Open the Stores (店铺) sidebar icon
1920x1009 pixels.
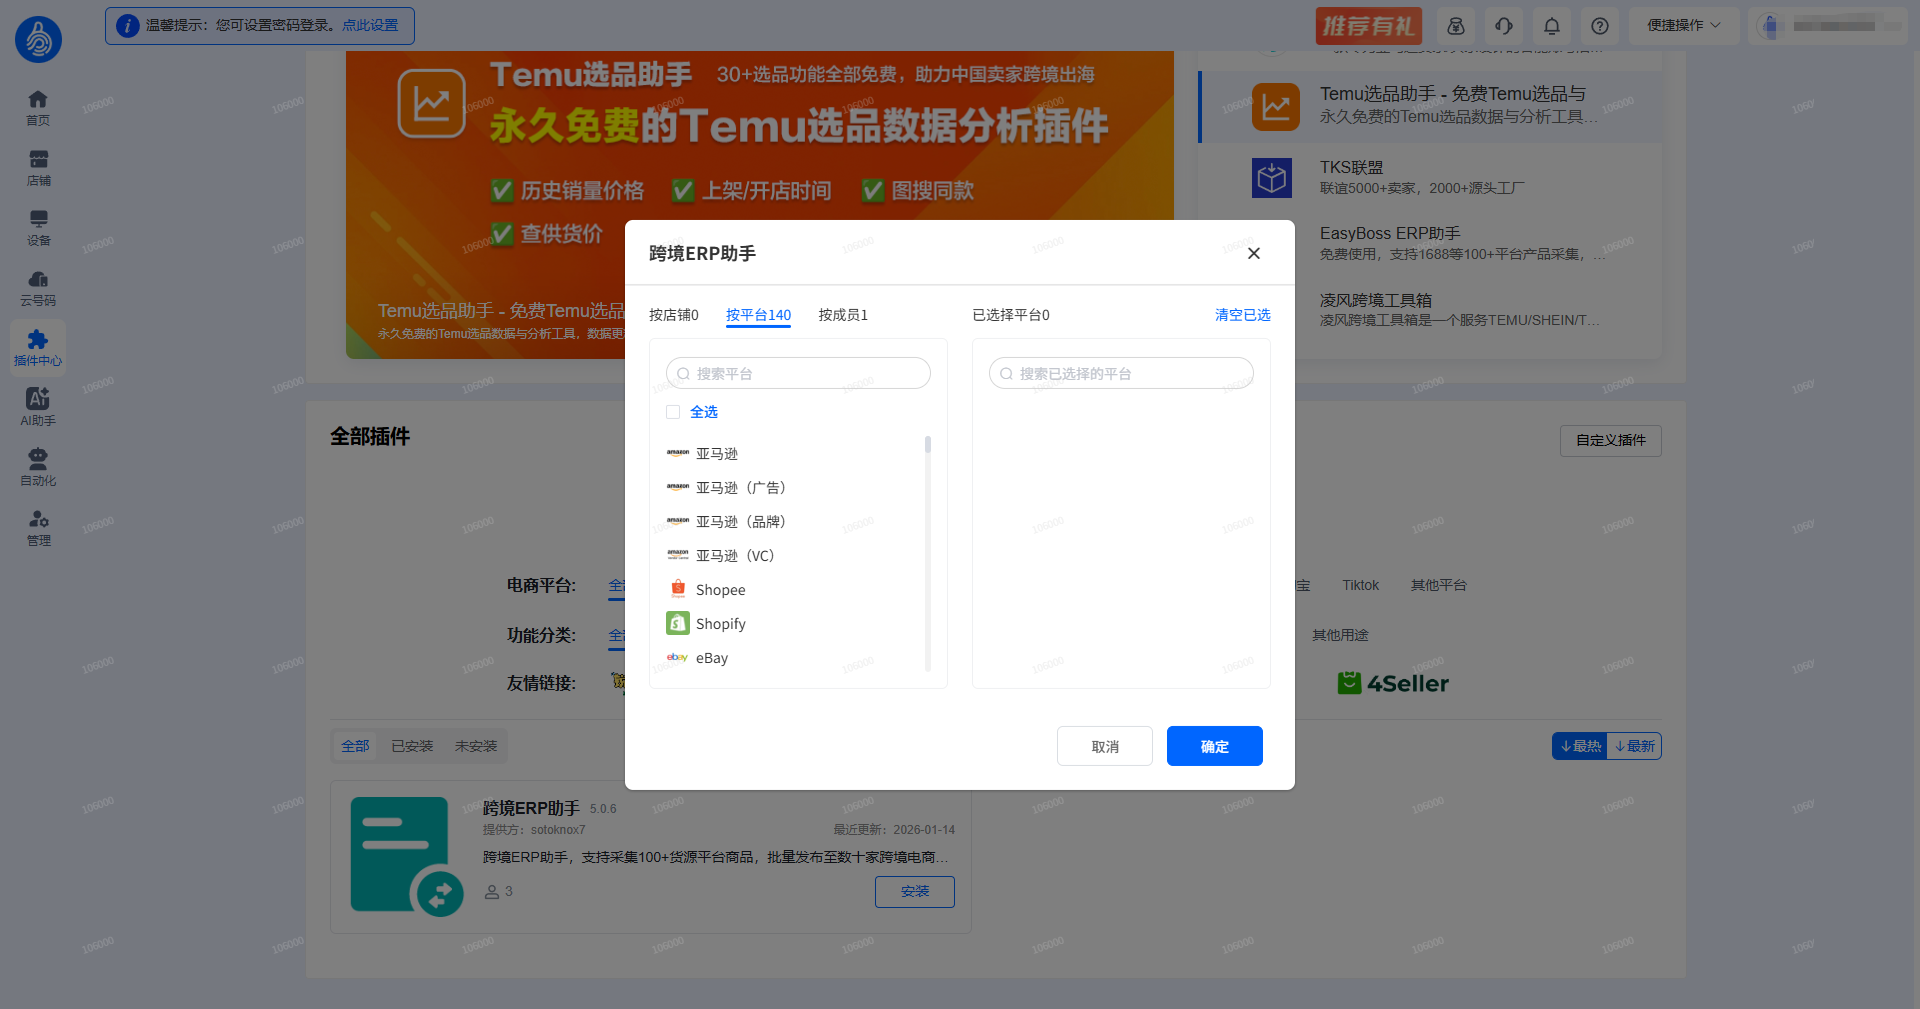(x=38, y=167)
